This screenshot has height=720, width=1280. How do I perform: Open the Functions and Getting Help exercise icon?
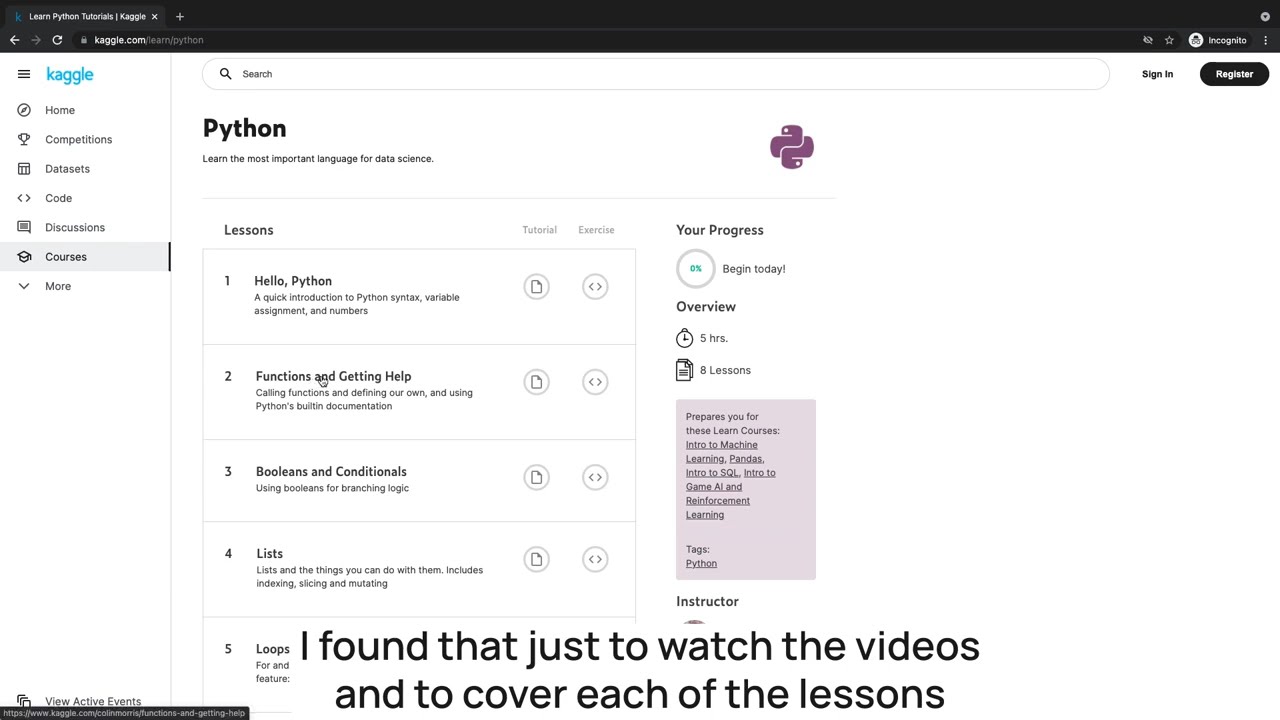[595, 382]
